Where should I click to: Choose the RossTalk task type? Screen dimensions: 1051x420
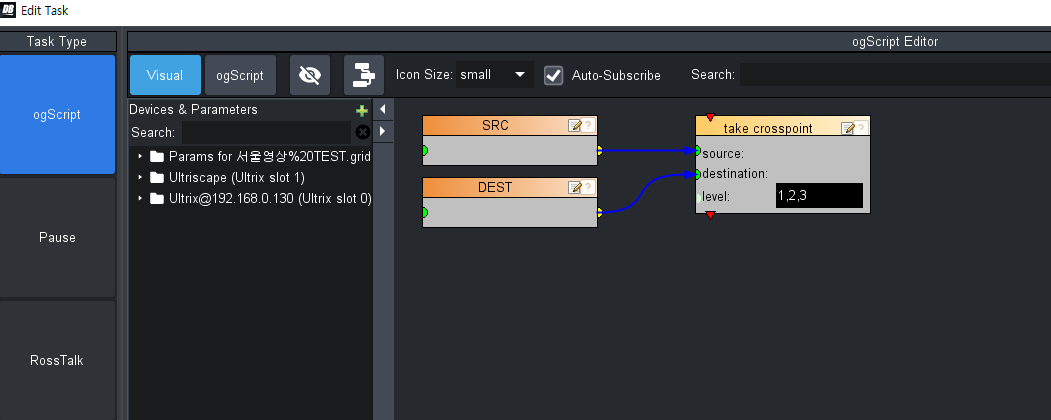click(x=58, y=360)
